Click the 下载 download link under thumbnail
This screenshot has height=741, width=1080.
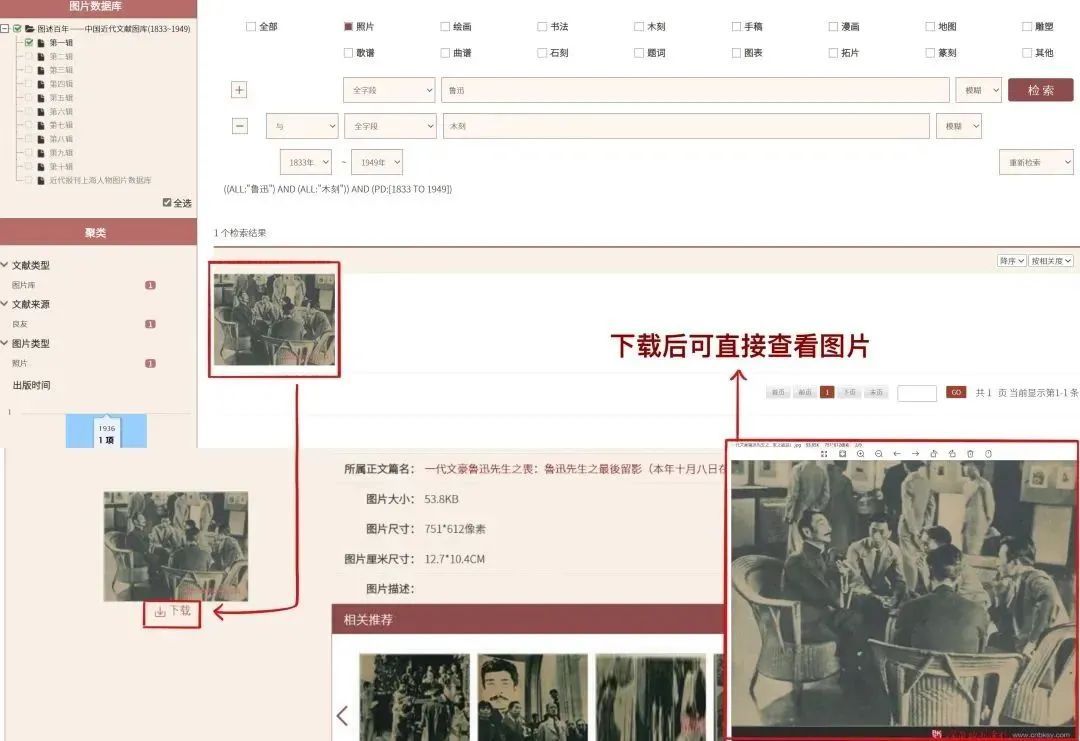click(x=173, y=611)
